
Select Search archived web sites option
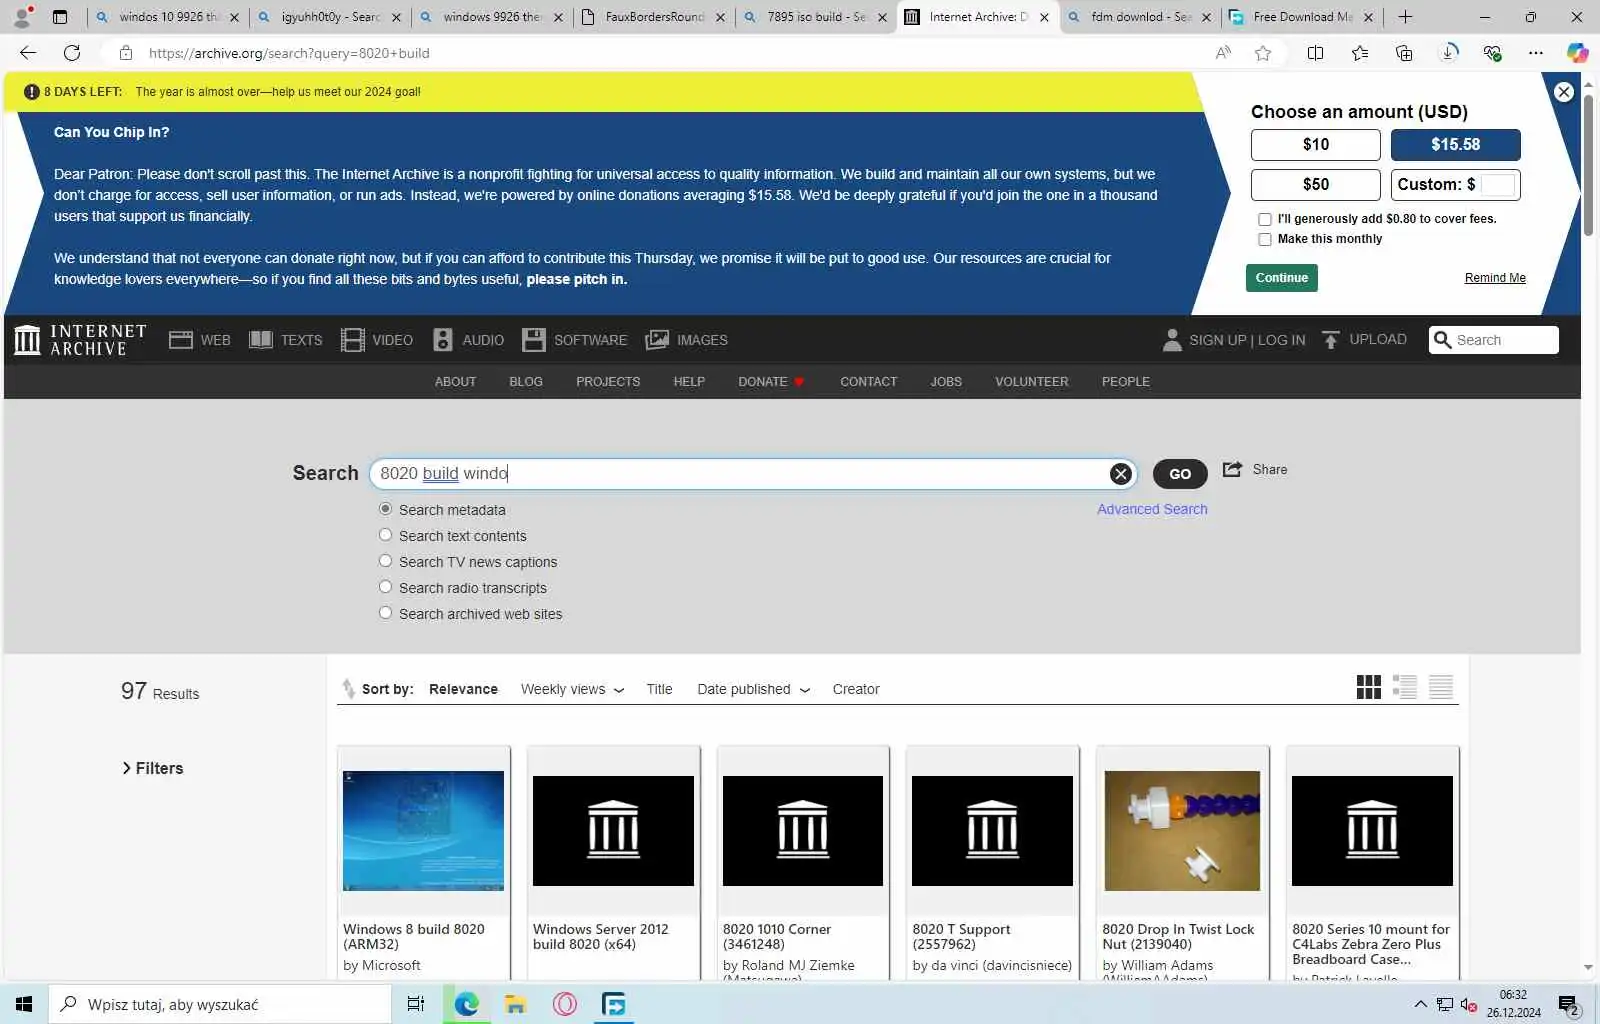tap(385, 613)
